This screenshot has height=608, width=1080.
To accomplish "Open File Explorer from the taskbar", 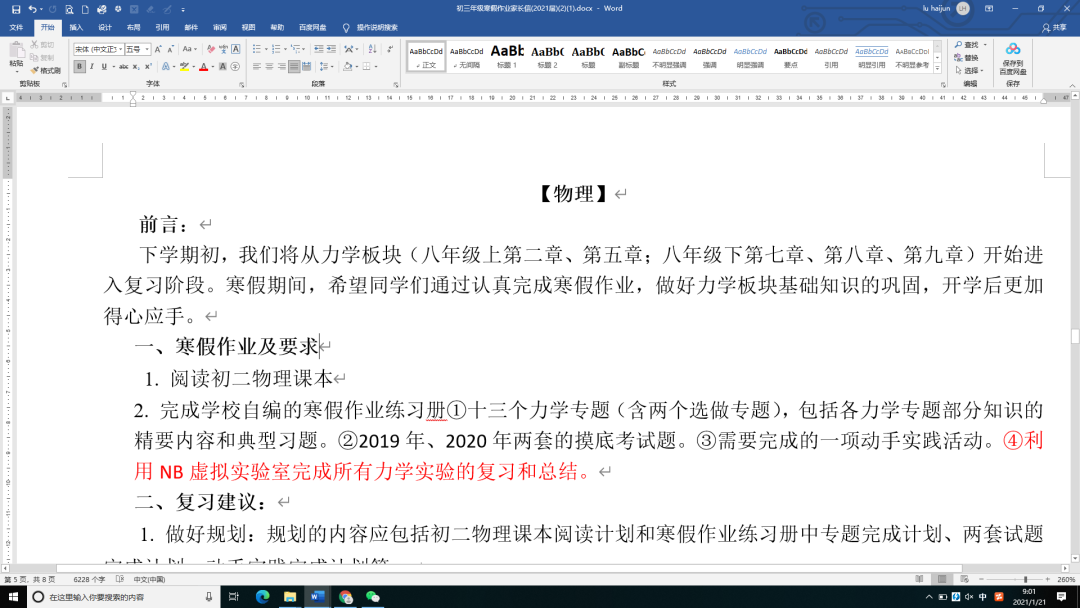I will [290, 597].
